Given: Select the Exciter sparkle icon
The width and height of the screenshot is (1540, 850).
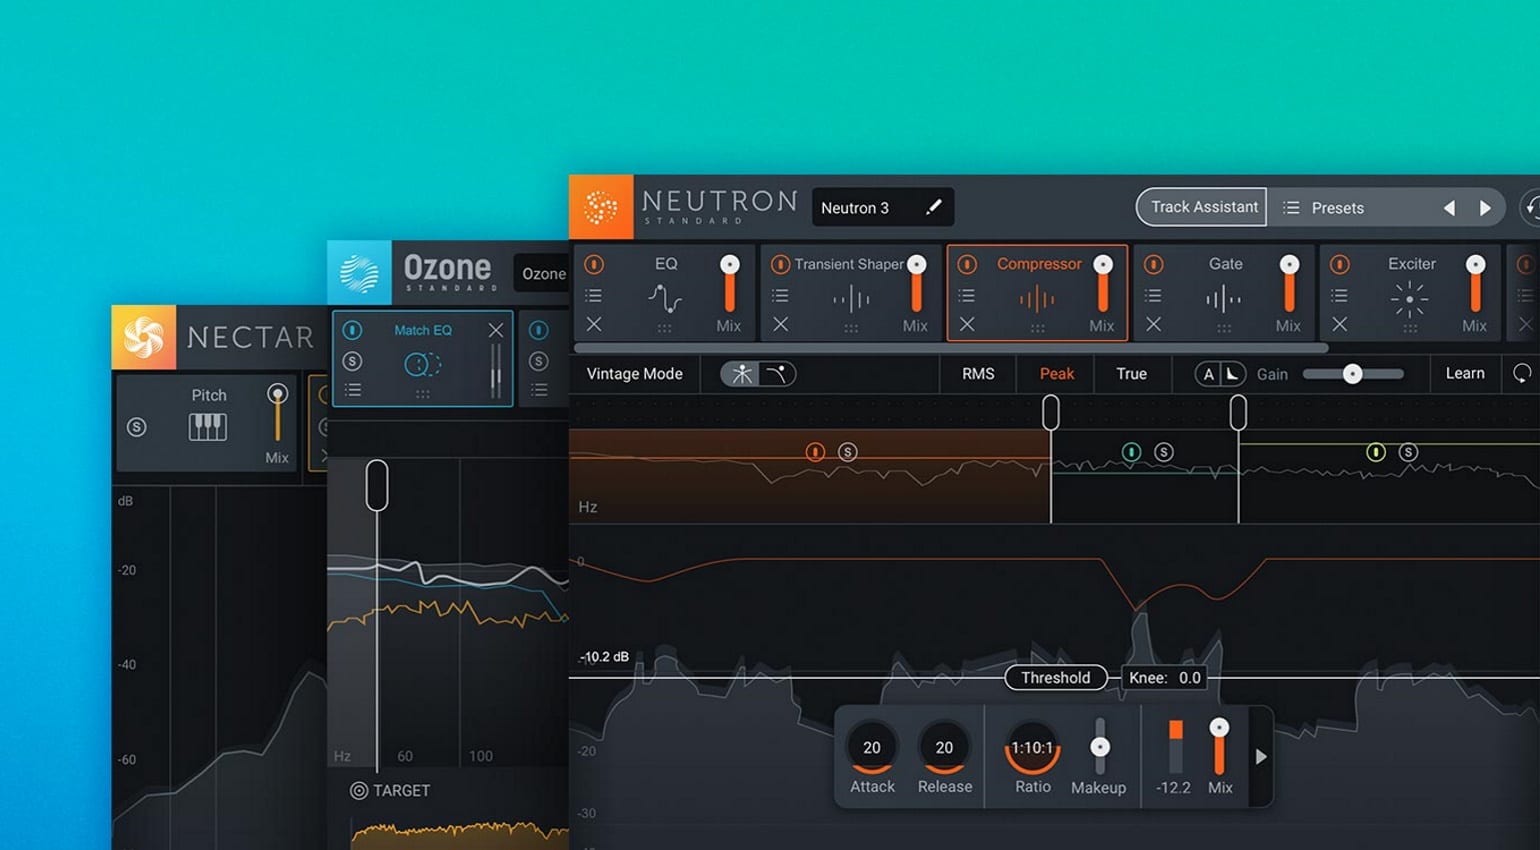Looking at the screenshot, I should (1410, 299).
